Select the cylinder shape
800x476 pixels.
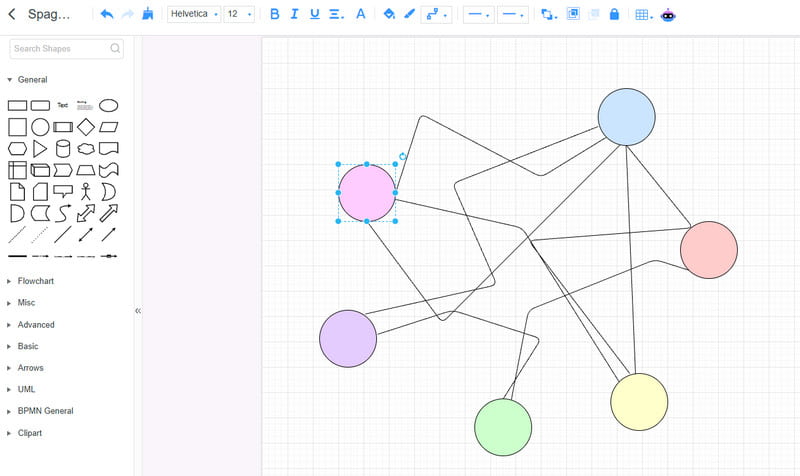pos(63,148)
